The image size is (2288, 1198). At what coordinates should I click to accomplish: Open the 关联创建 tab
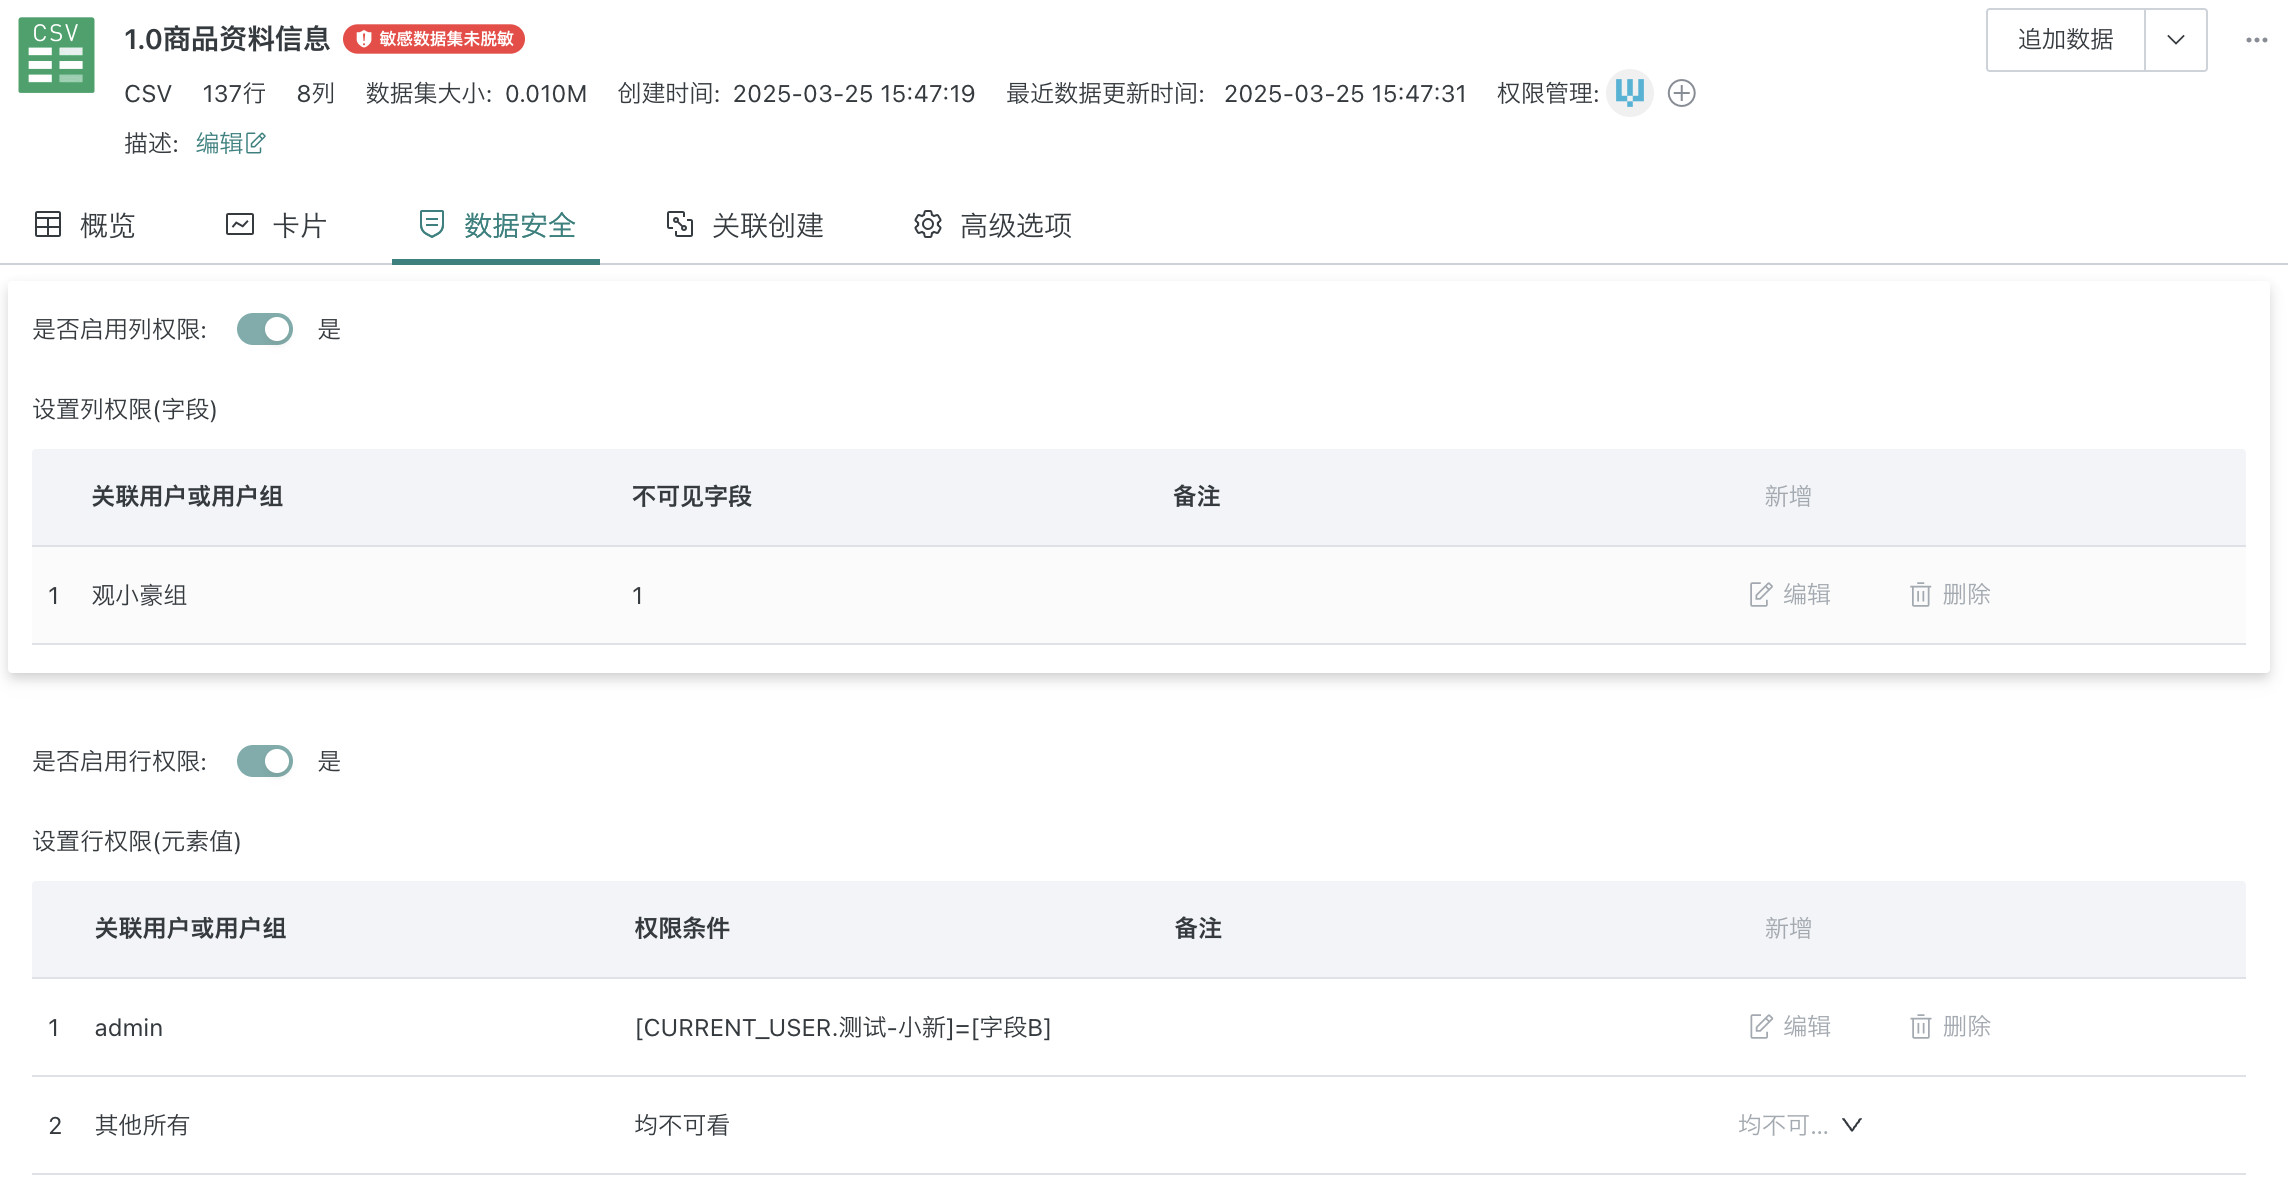click(x=745, y=225)
